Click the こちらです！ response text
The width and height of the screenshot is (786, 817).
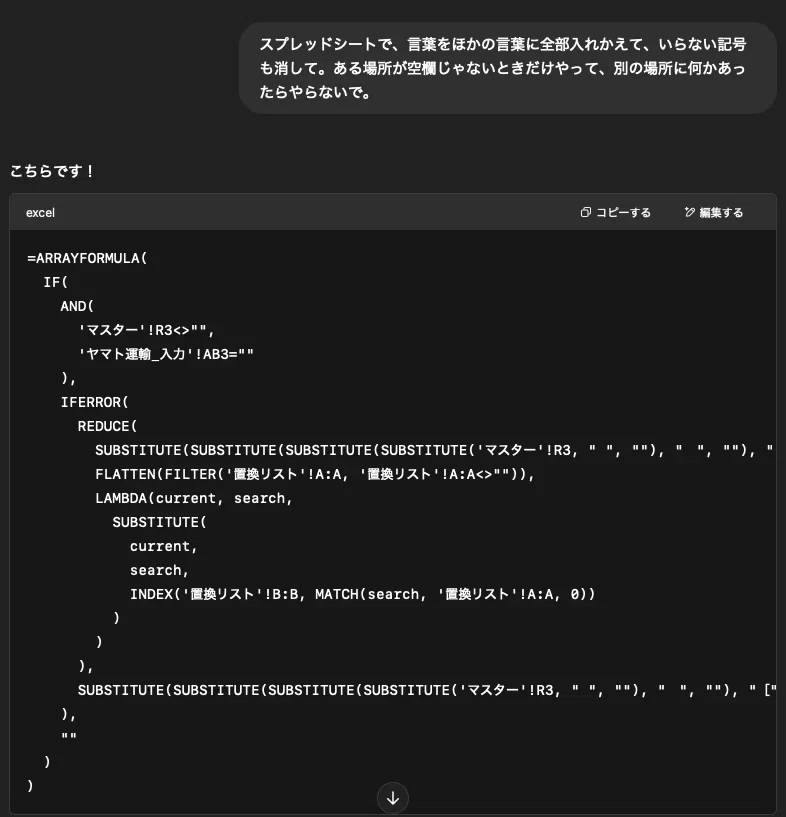pos(52,171)
